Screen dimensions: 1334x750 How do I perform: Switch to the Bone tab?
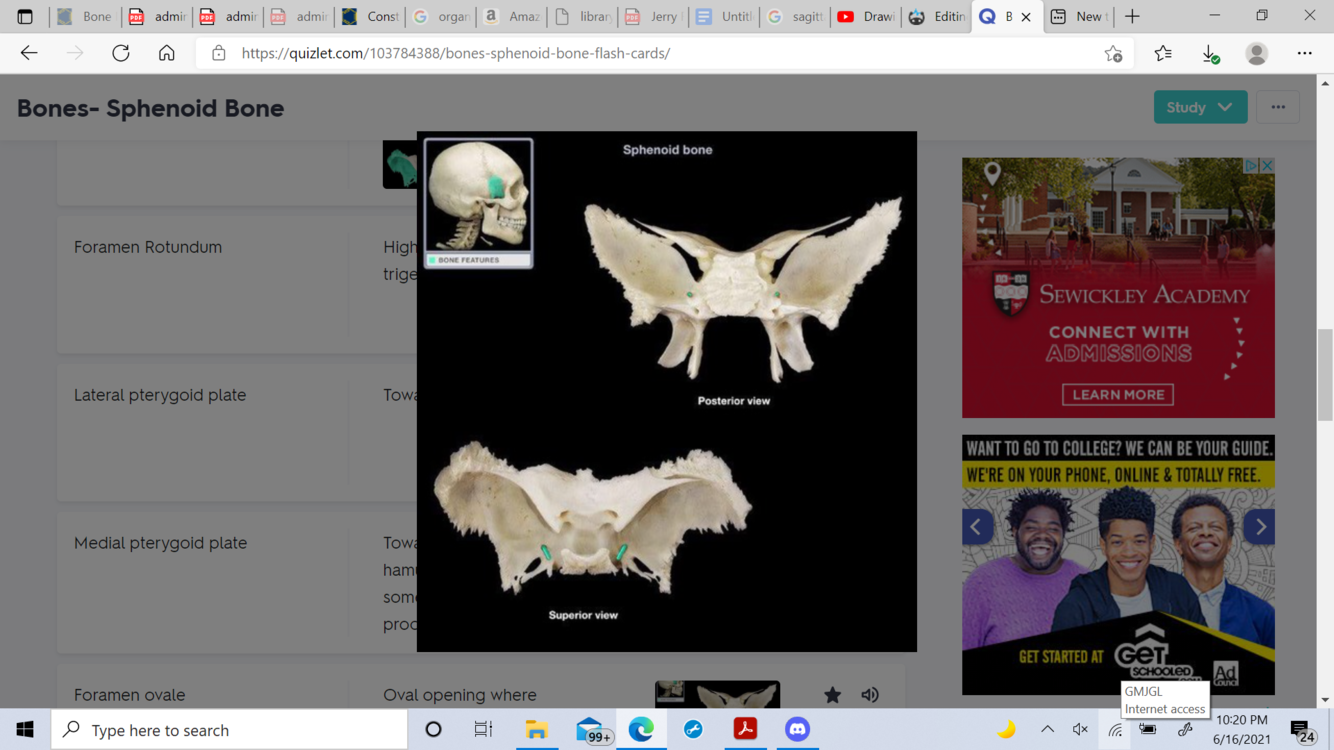[x=86, y=16]
